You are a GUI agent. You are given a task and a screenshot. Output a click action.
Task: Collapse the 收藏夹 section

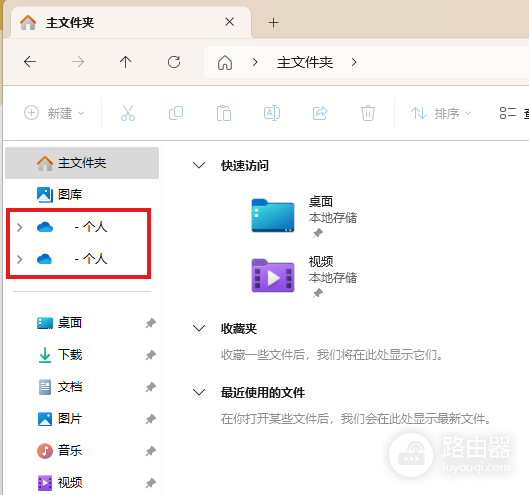199,328
